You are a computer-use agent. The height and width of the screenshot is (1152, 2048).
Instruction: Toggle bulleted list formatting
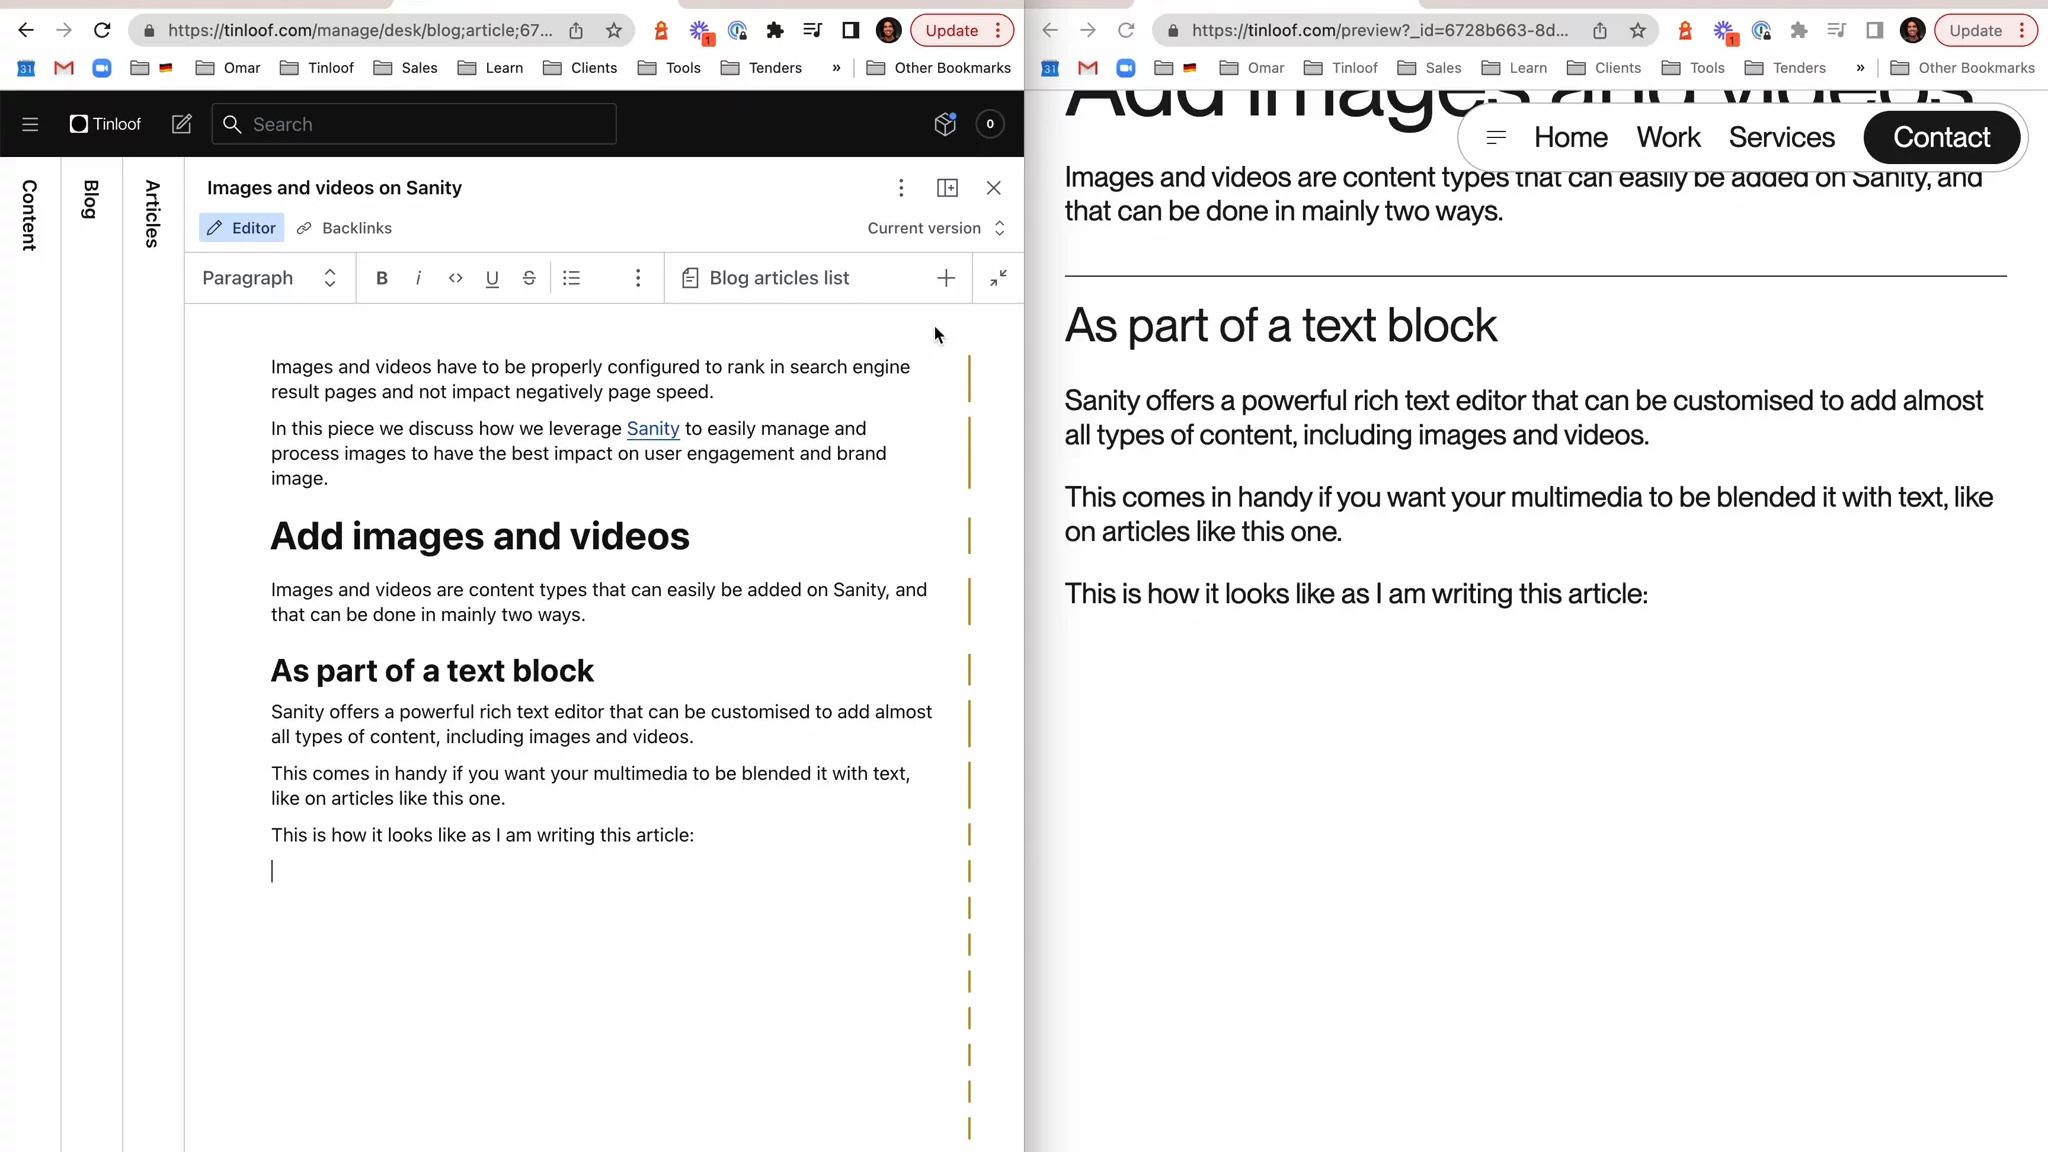point(571,278)
